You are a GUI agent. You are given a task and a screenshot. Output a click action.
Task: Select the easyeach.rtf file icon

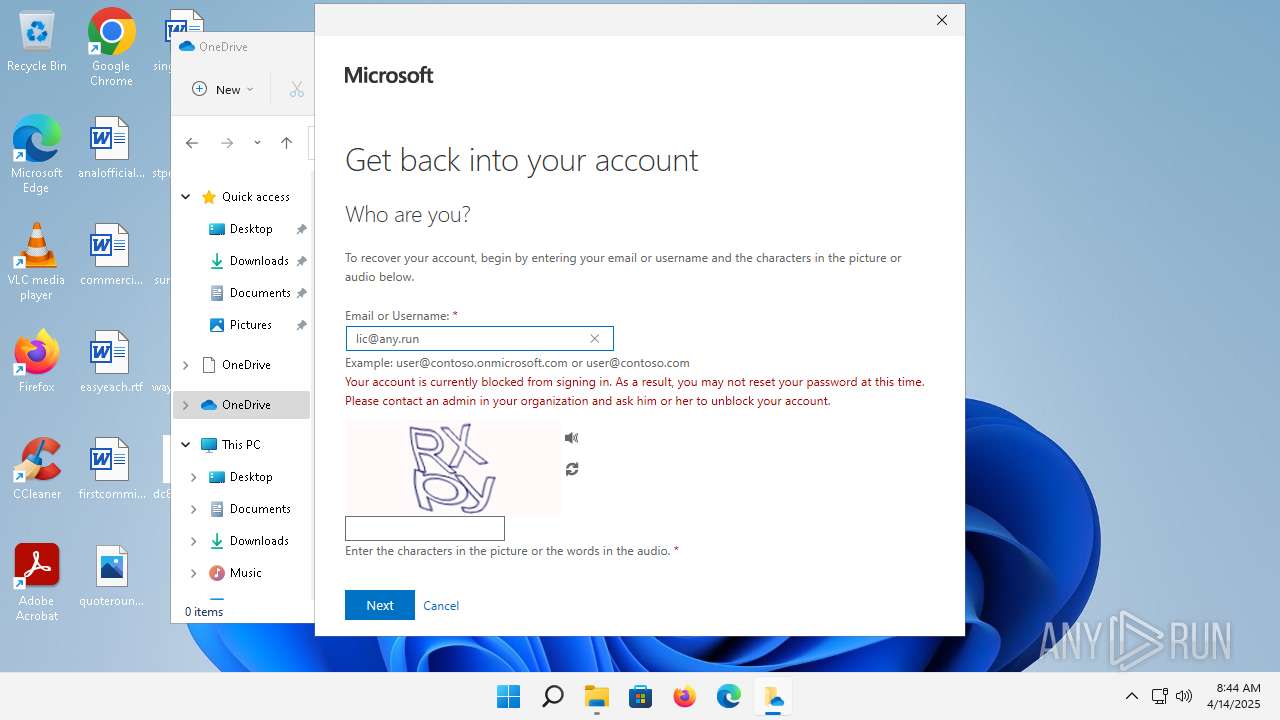click(x=111, y=362)
